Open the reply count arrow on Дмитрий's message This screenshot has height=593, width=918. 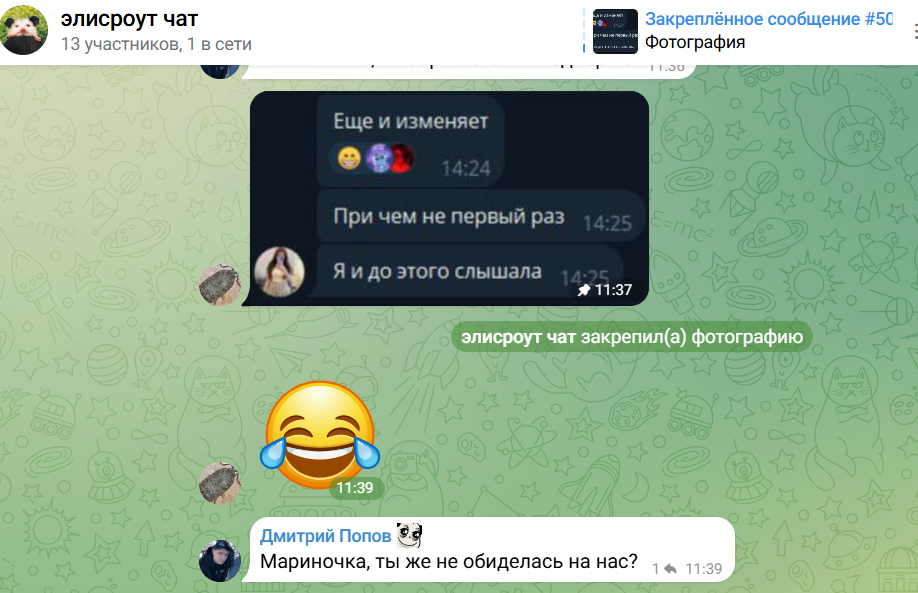(665, 569)
